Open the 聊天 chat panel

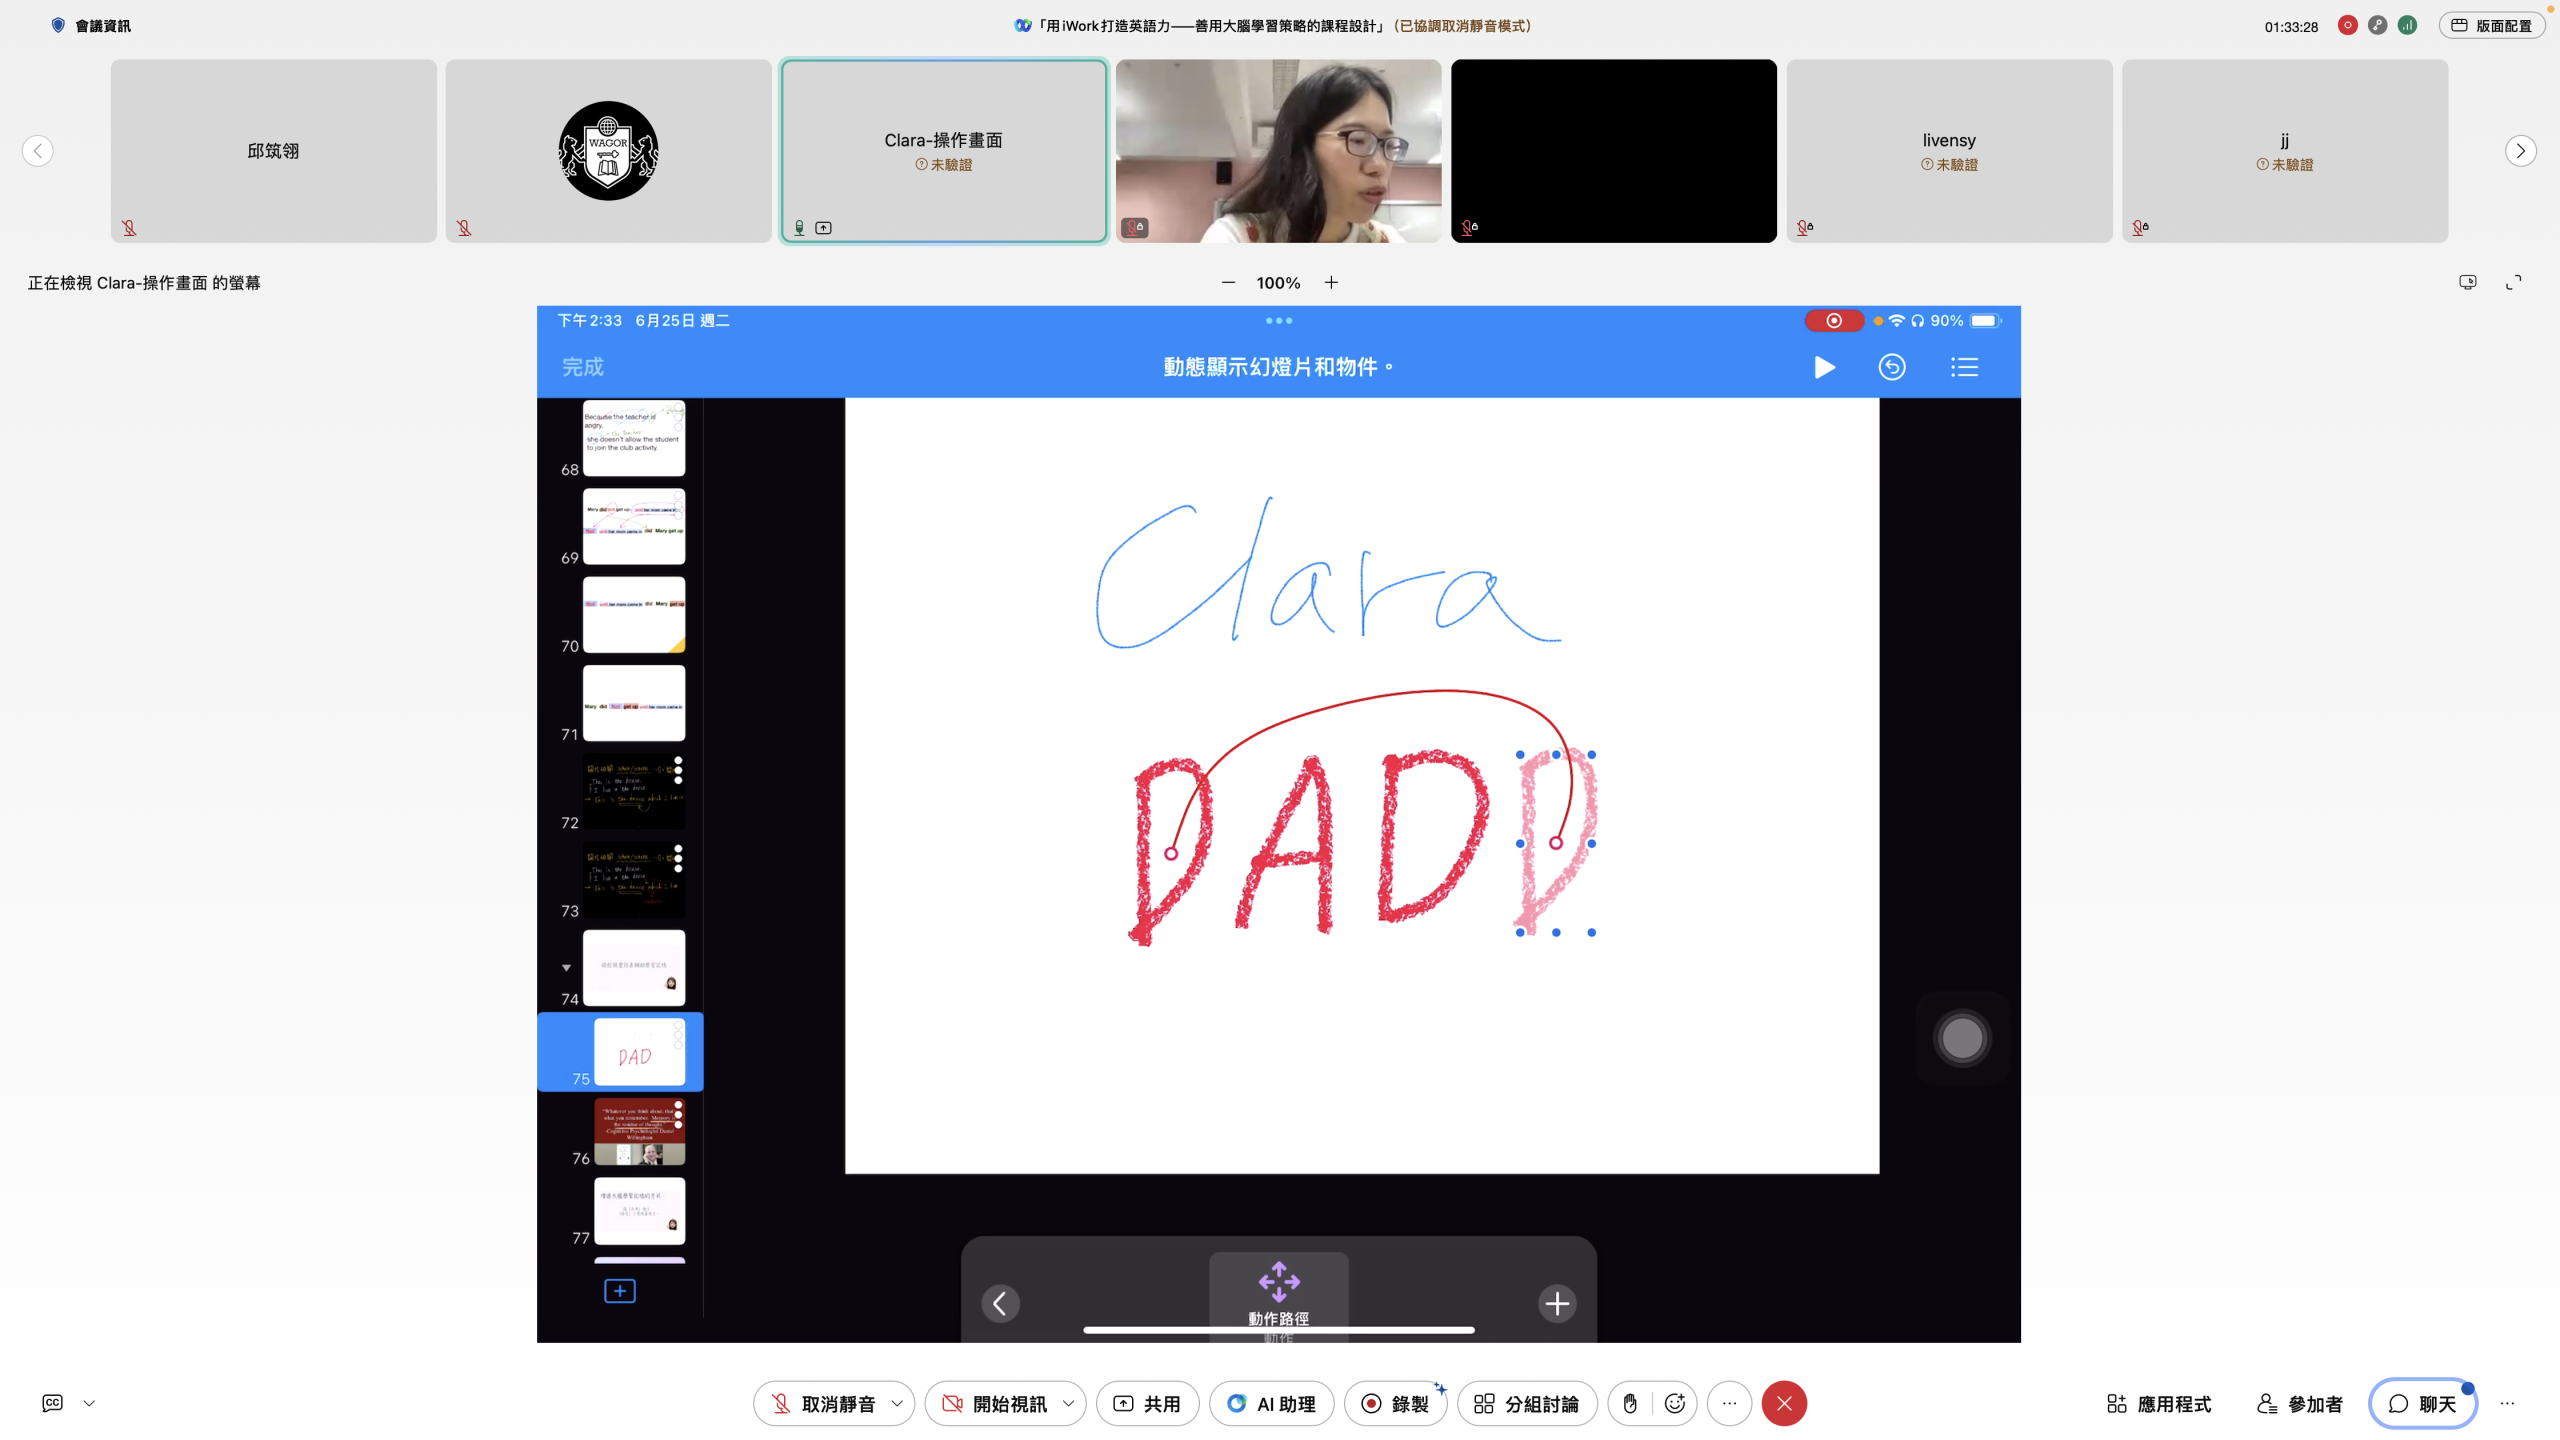(x=2422, y=1403)
